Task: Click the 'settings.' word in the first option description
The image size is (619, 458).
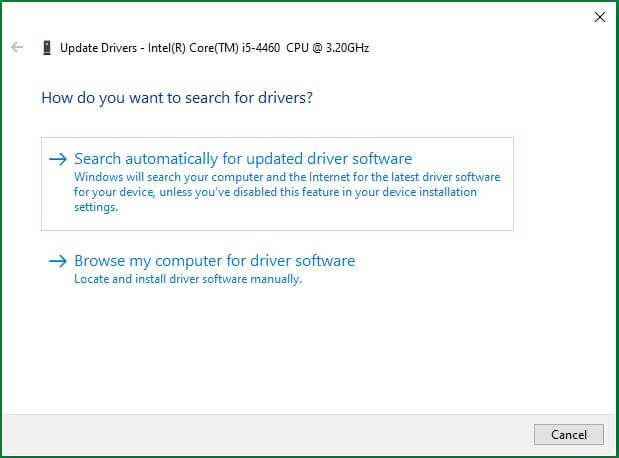Action: [x=96, y=207]
